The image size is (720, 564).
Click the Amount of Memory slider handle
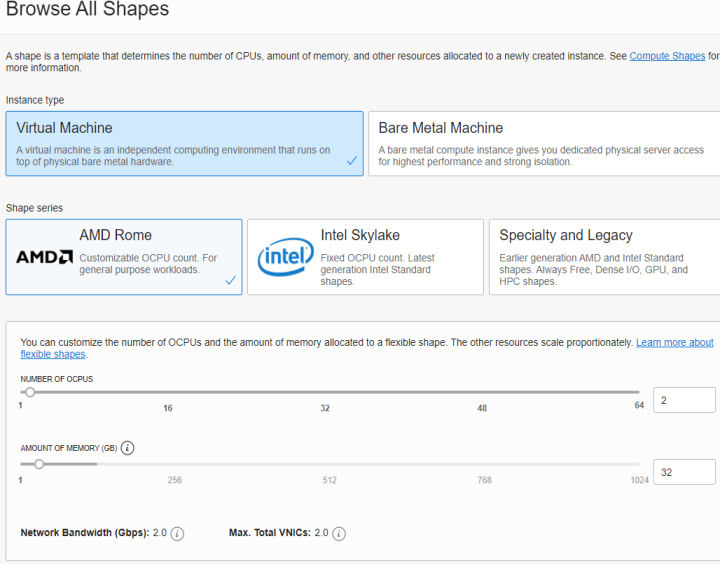click(x=39, y=464)
